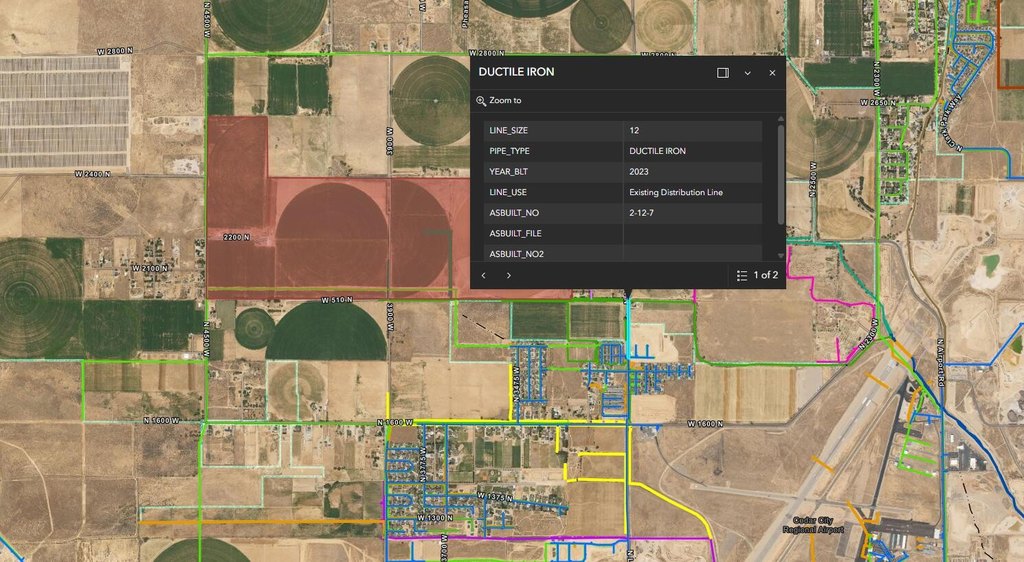
Task: Select 'Existing Distribution Line' value
Action: [x=676, y=193]
